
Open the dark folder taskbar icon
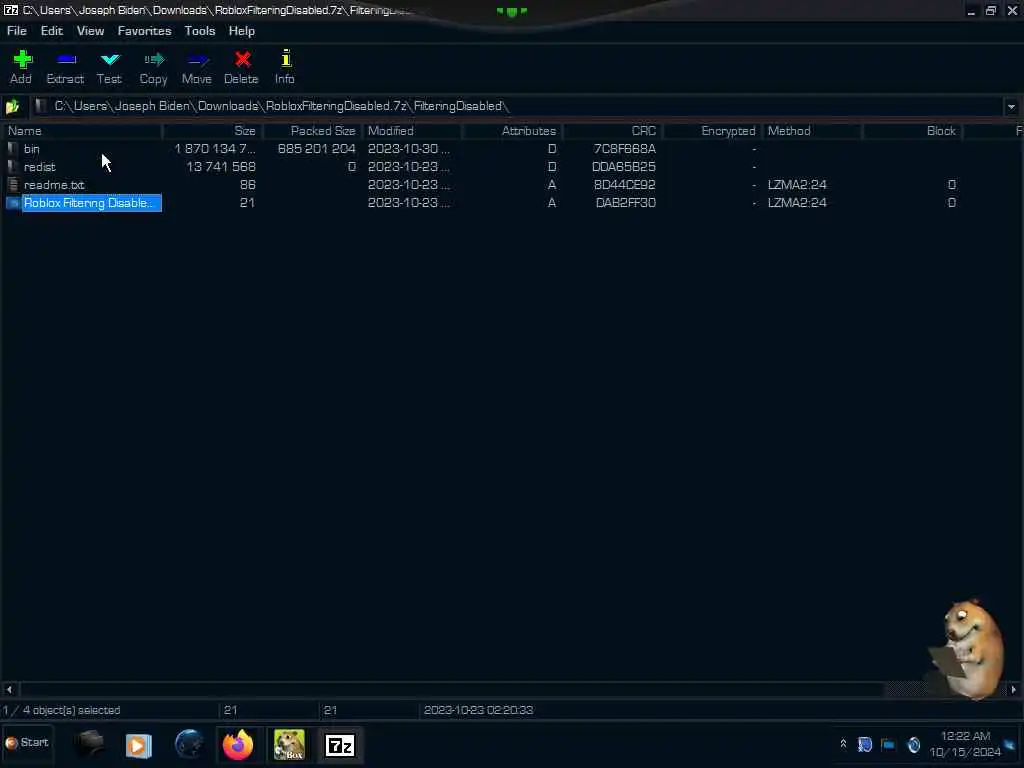tap(89, 745)
